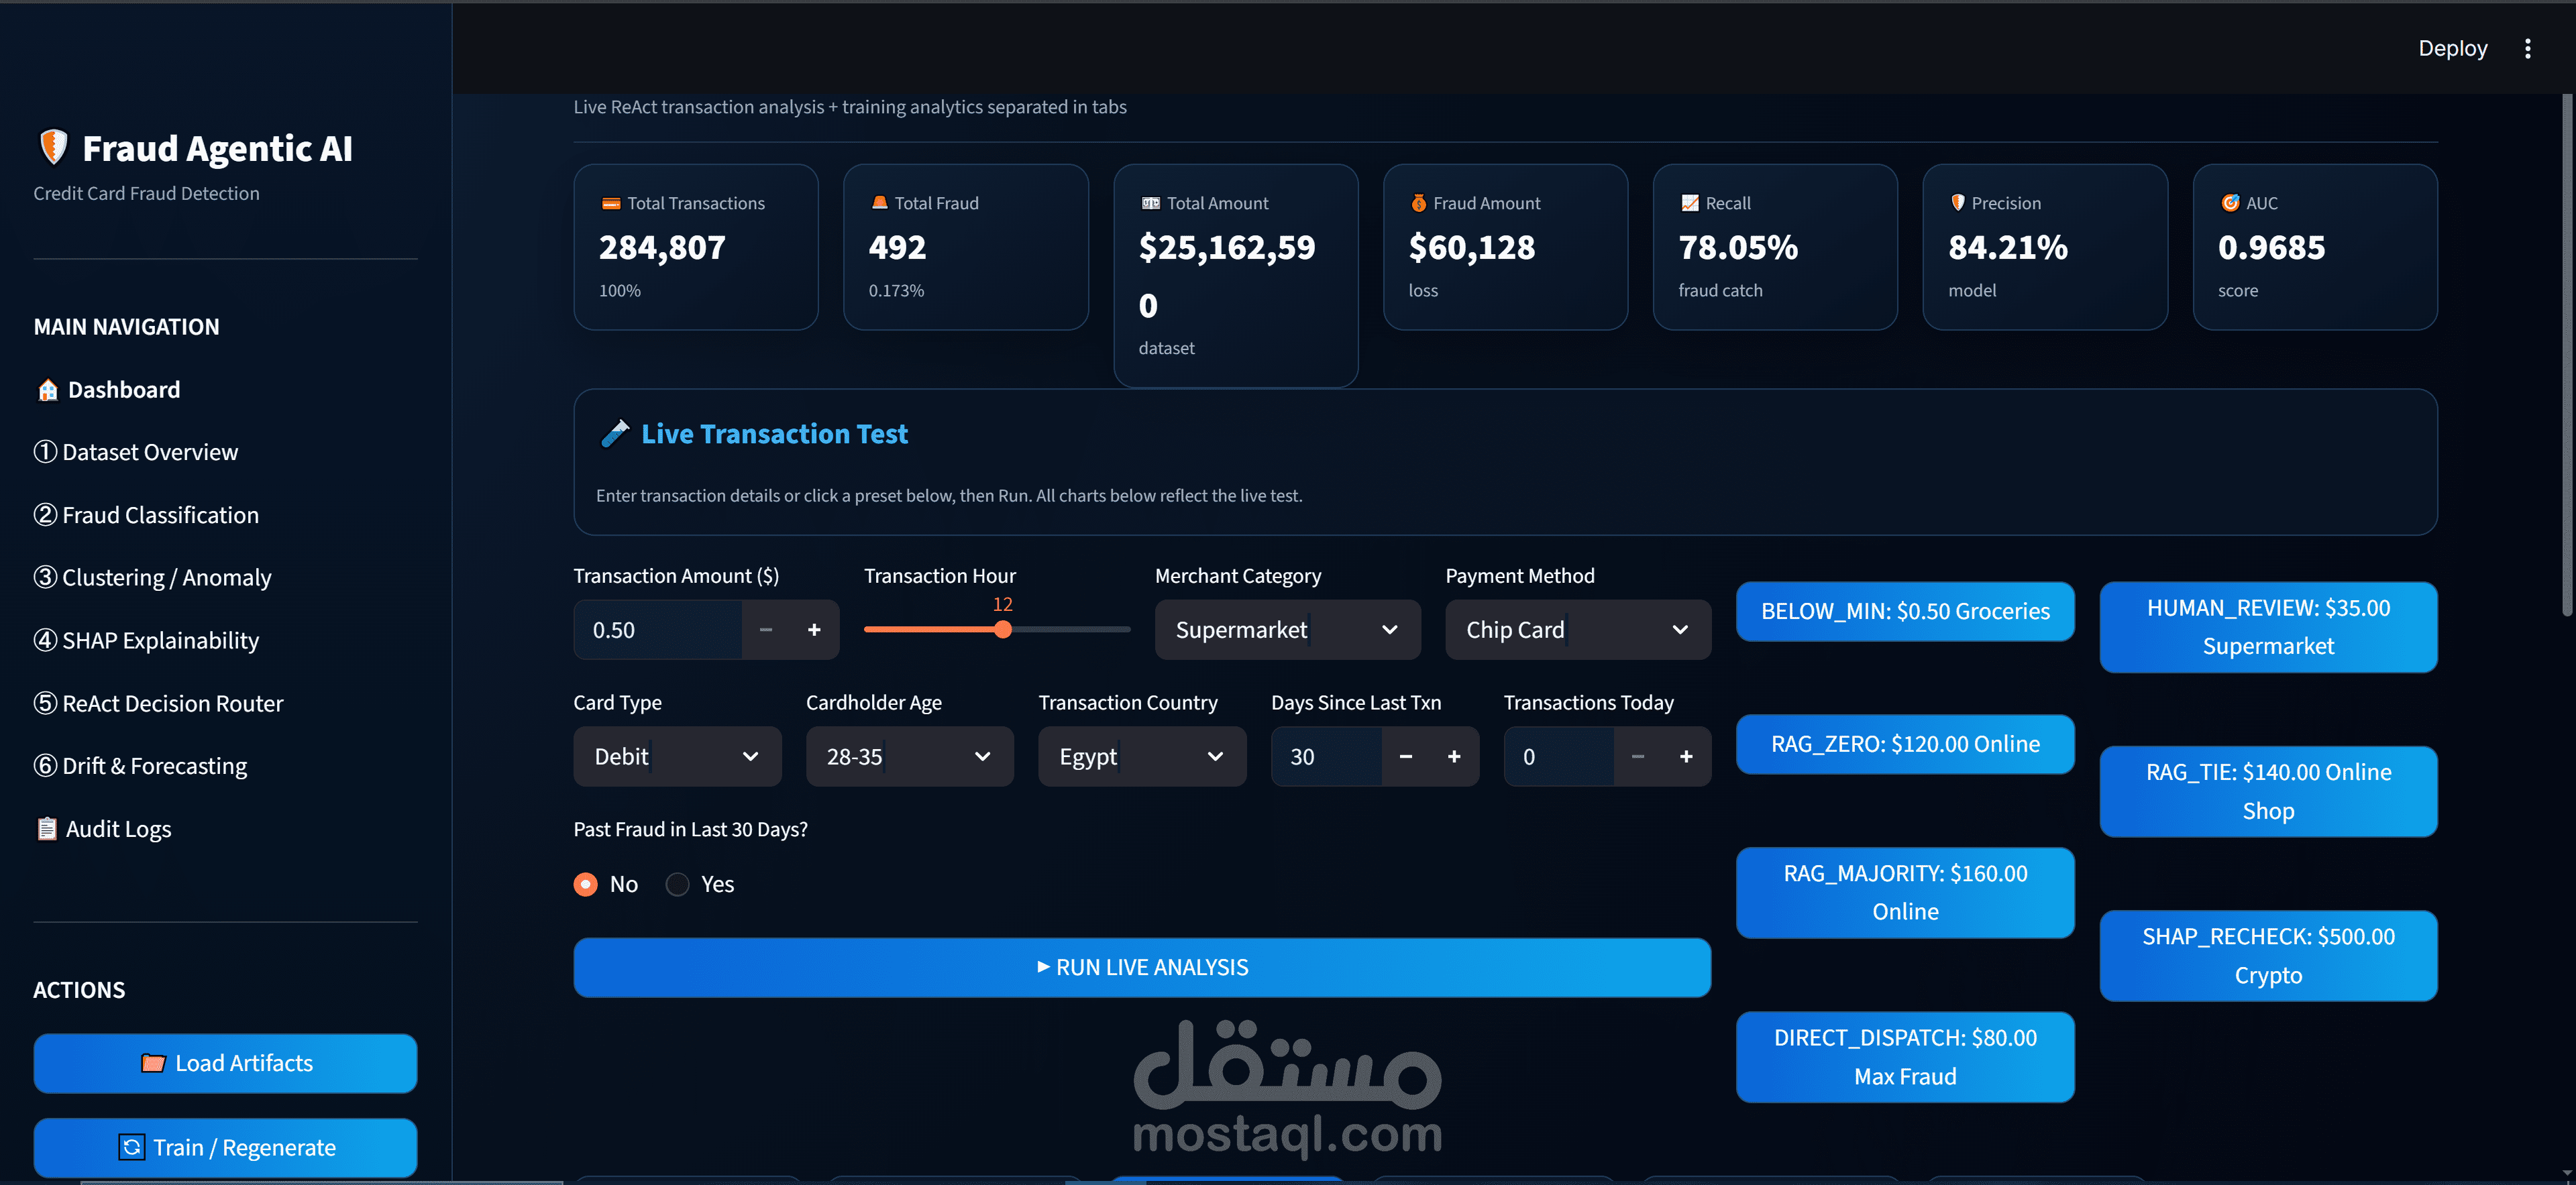Click the Transactions Today input field
Viewport: 2576px width, 1185px height.
1558,757
